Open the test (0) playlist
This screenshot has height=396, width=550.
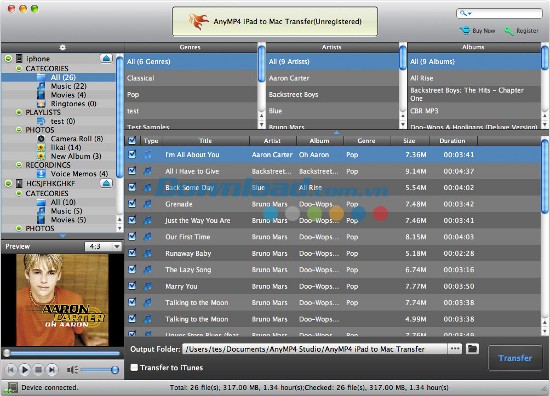tap(63, 121)
